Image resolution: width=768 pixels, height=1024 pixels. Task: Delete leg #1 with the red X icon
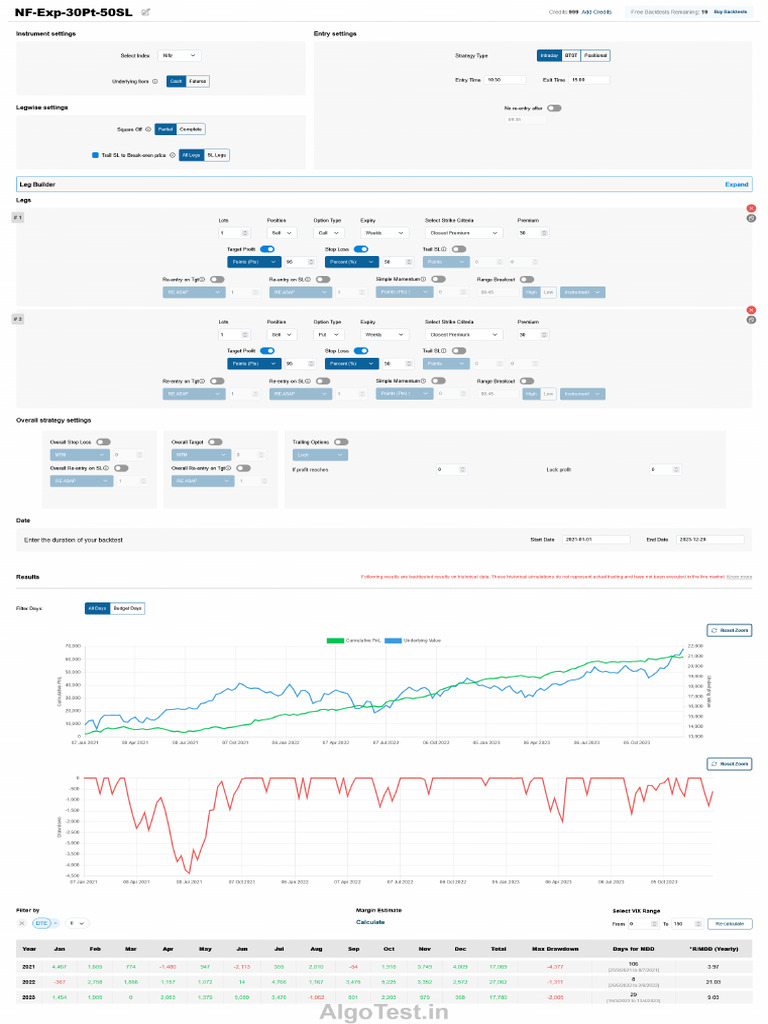click(751, 208)
